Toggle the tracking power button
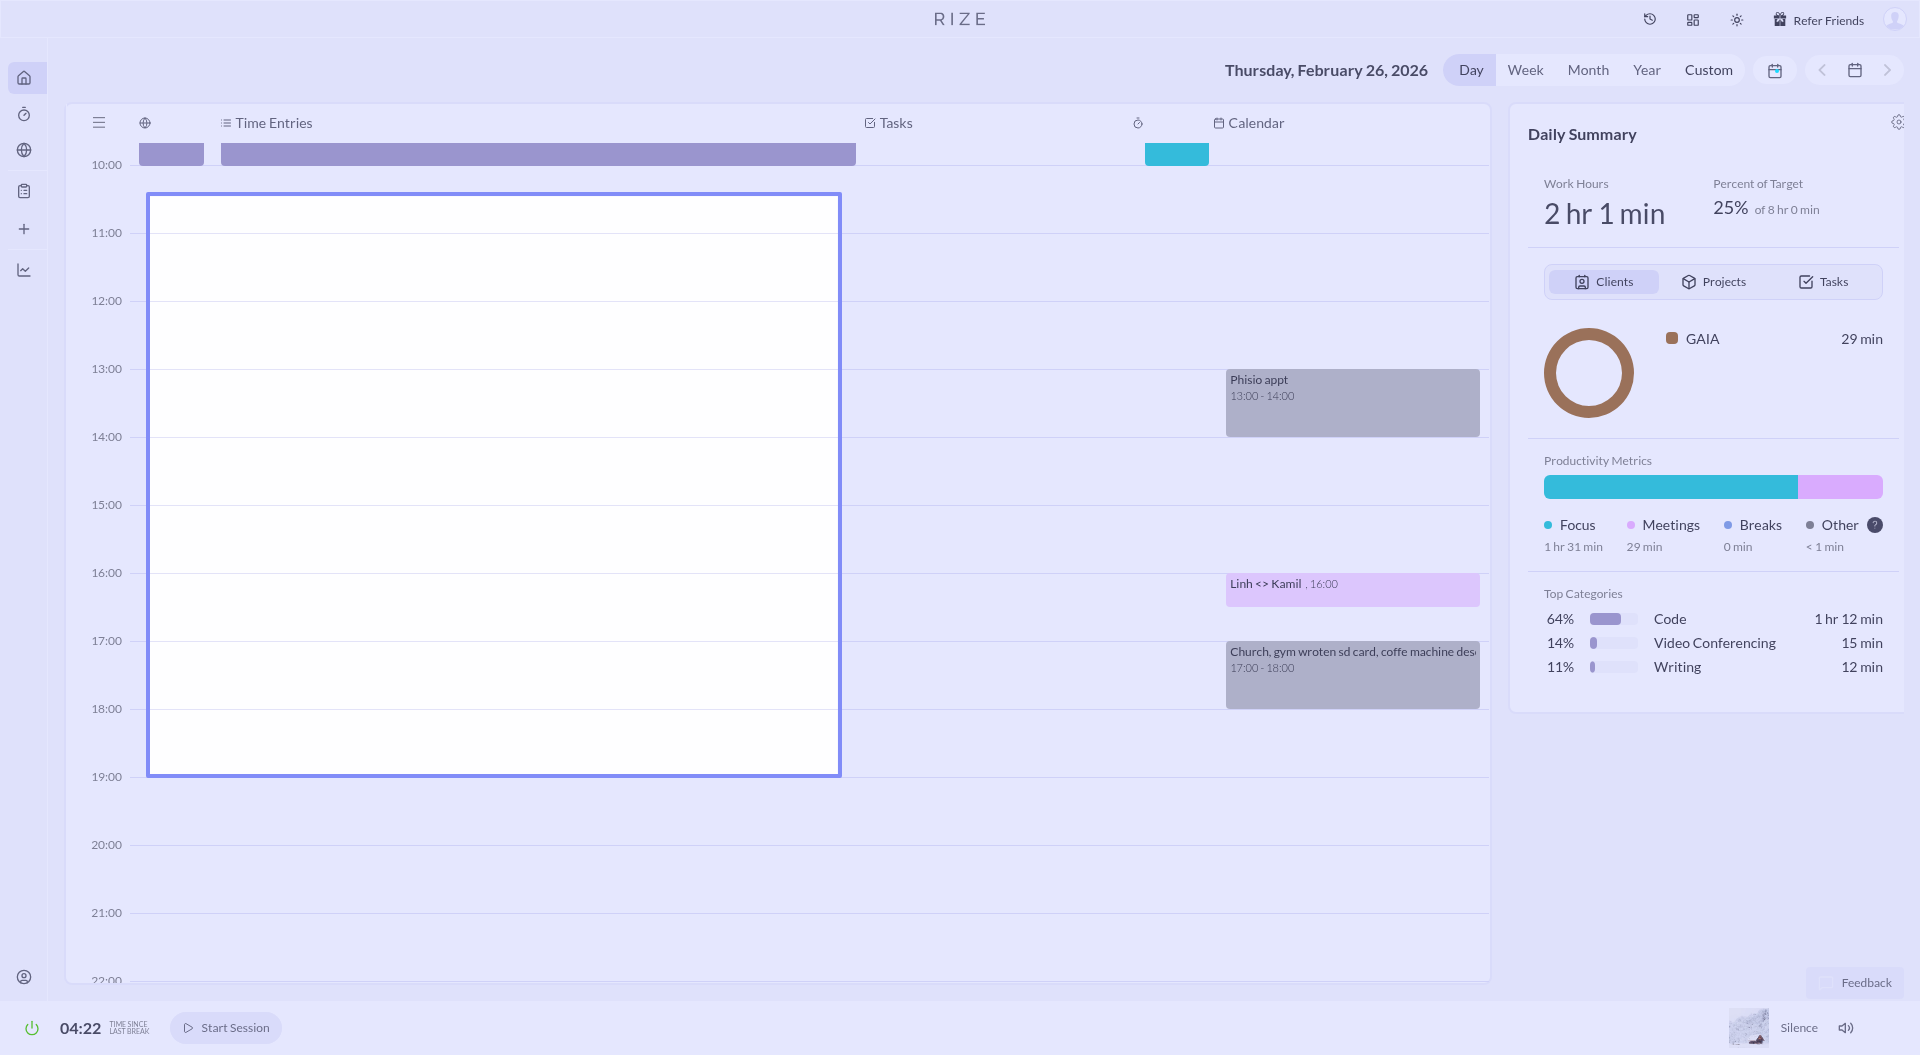The height and width of the screenshot is (1055, 1920). pos(32,1028)
